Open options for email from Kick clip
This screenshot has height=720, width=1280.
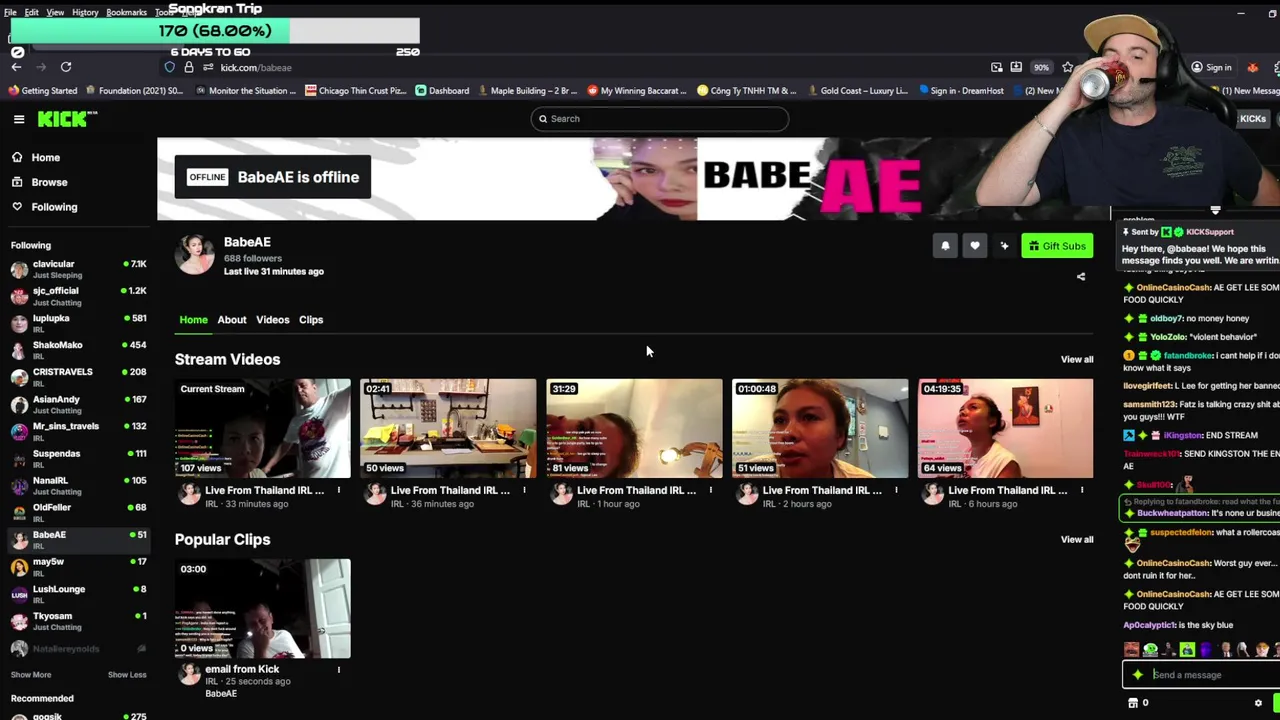(x=338, y=669)
